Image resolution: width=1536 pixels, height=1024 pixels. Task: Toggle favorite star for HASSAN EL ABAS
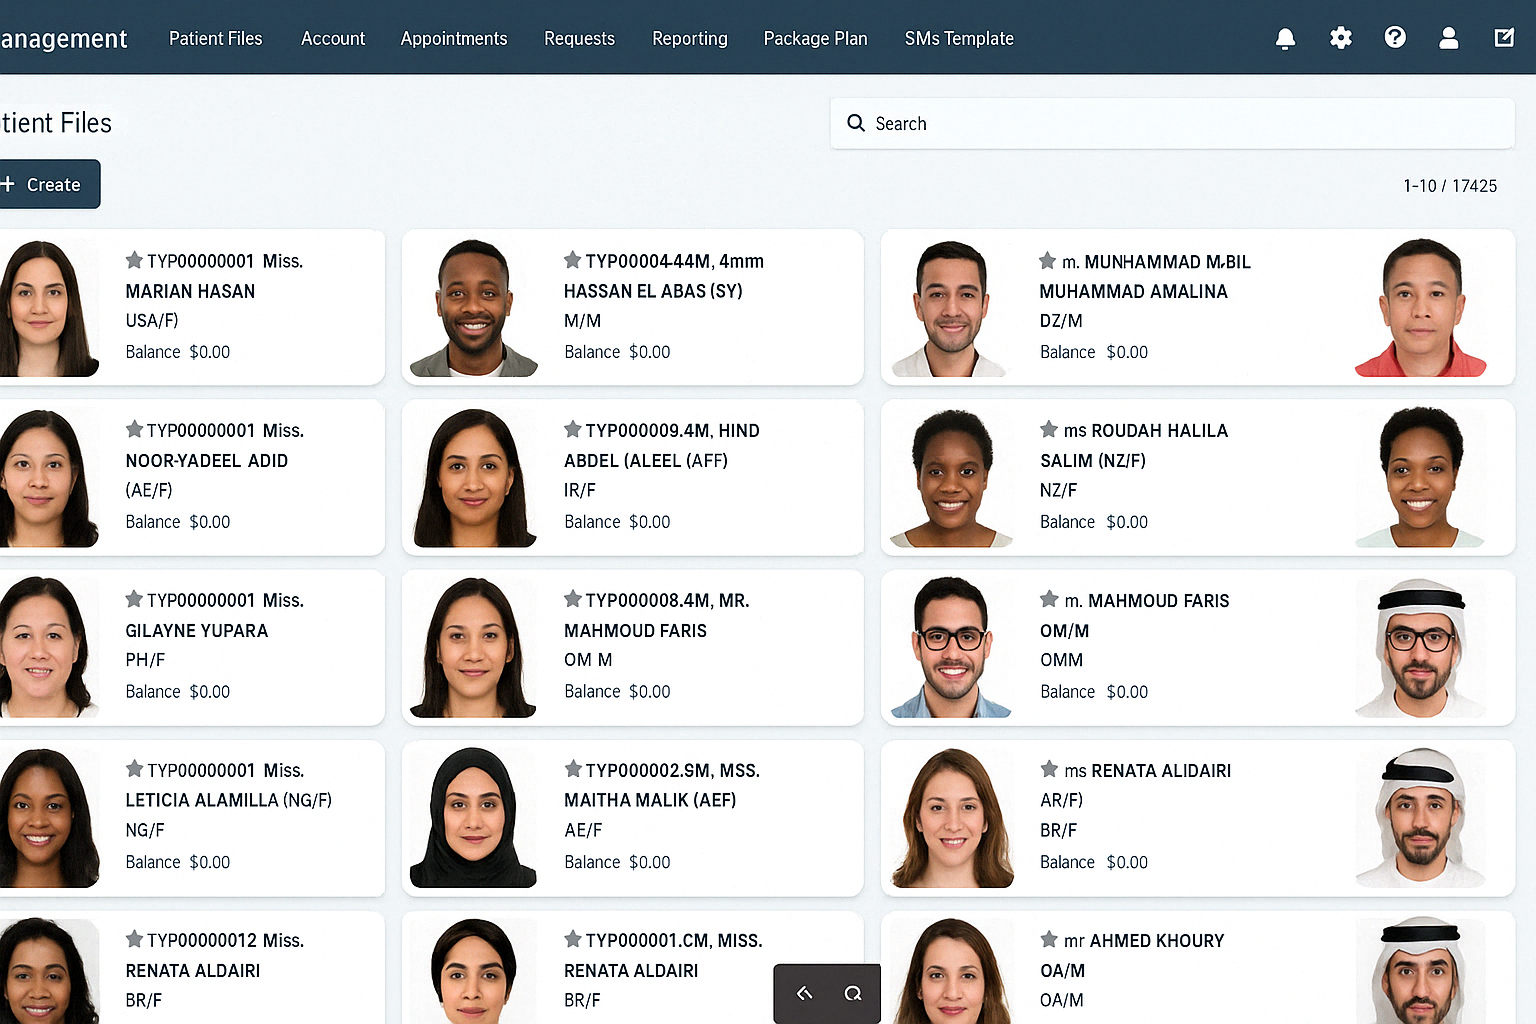(572, 261)
